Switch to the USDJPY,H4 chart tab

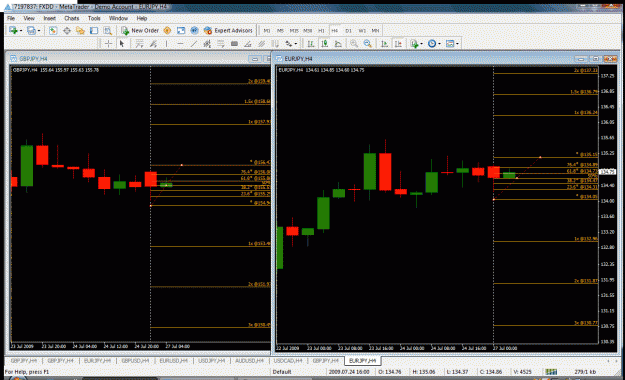(x=212, y=361)
